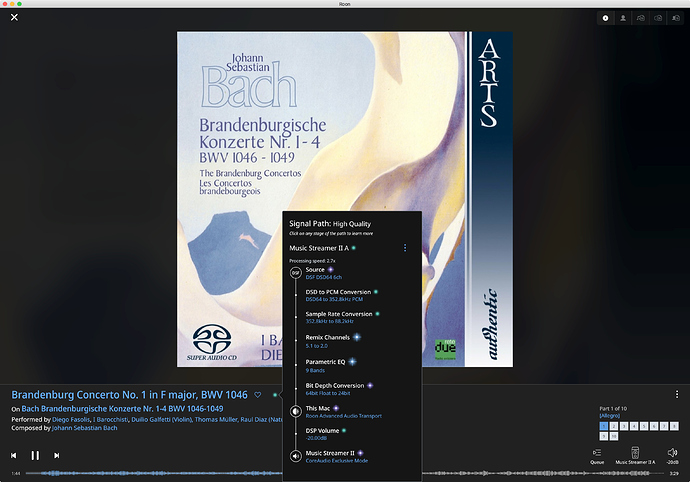
Task: Open the signal path three-dot menu
Action: click(405, 248)
